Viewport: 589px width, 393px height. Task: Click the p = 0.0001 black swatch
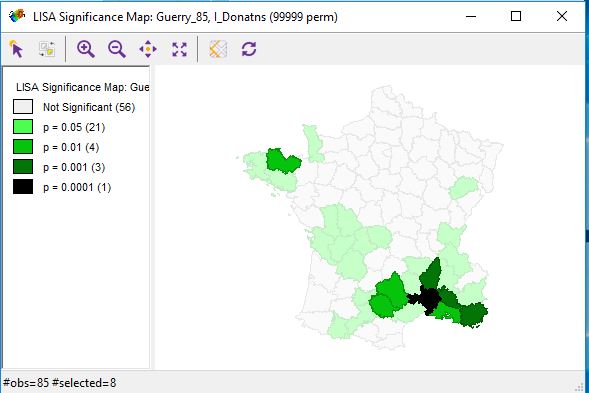(23, 187)
